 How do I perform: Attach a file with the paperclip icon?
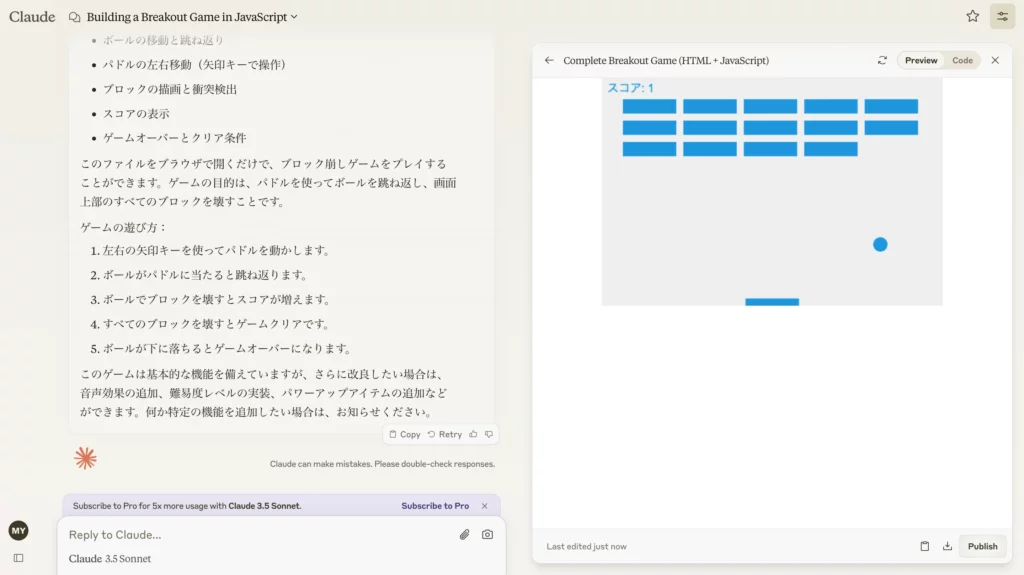coord(464,534)
